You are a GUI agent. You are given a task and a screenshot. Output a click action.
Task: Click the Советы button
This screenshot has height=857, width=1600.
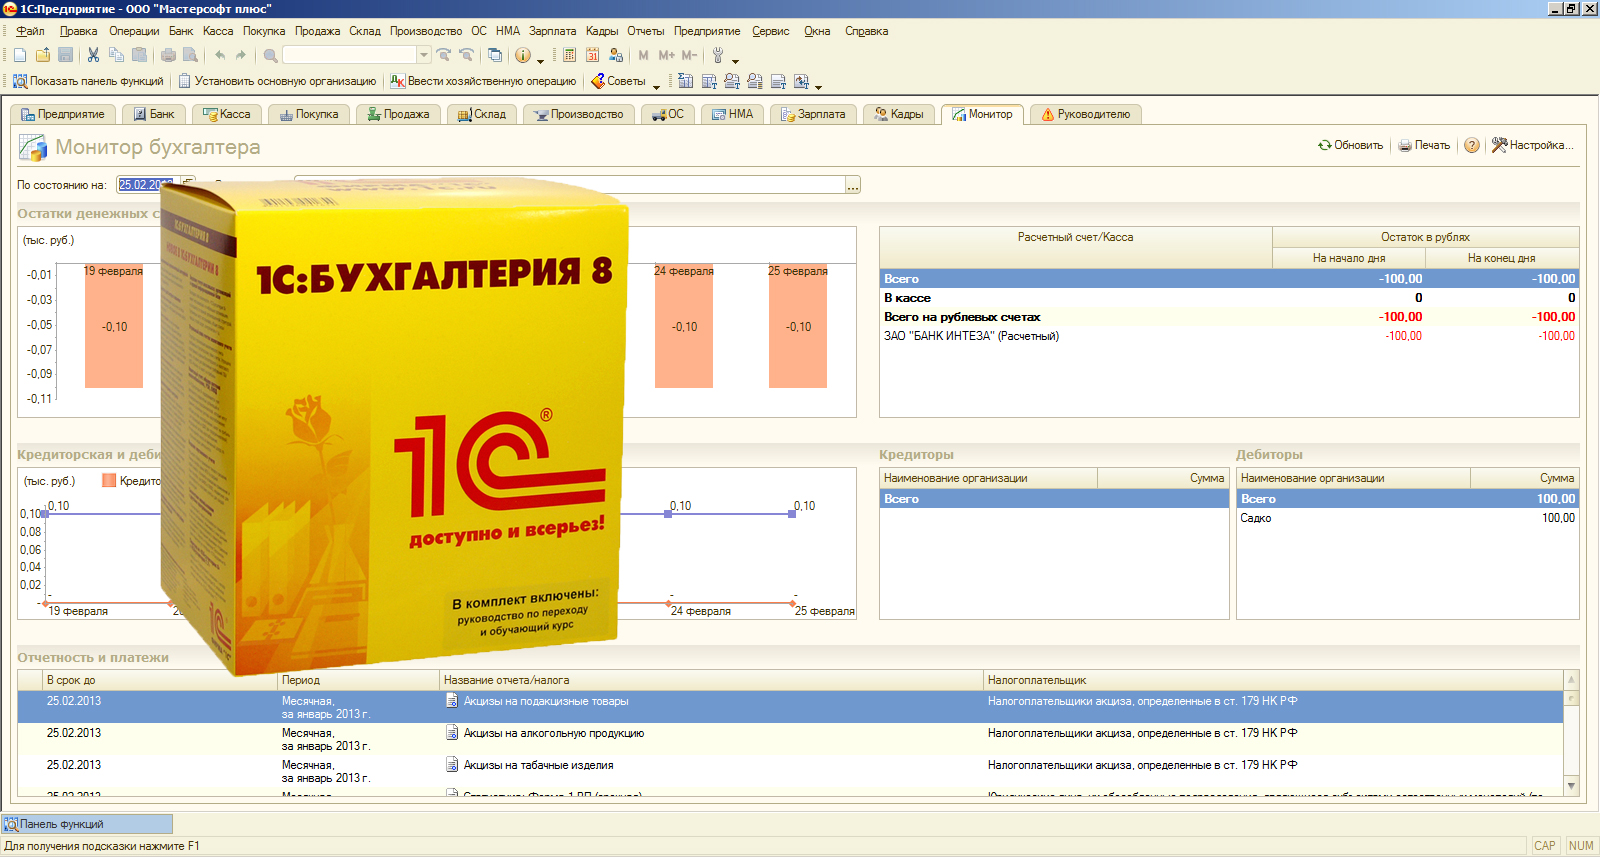click(618, 81)
